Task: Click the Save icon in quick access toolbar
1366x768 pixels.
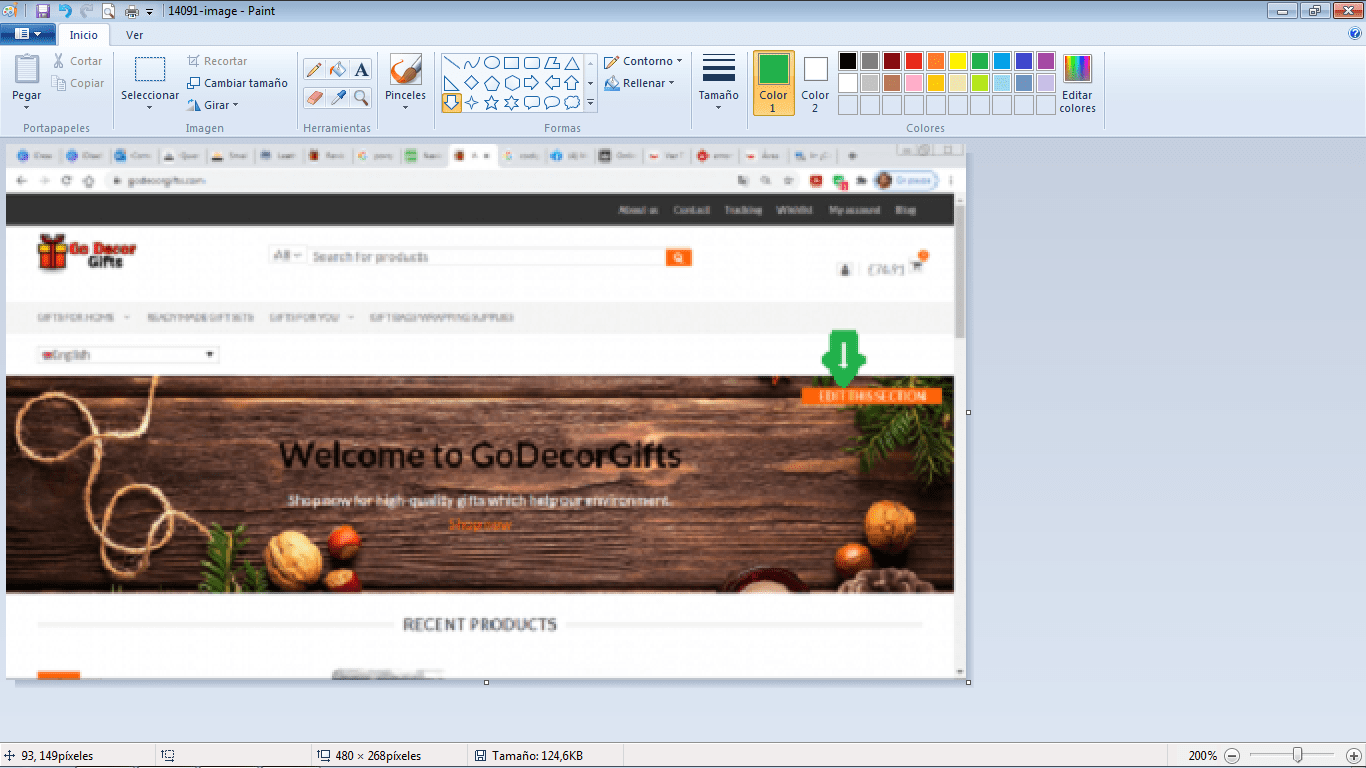Action: (42, 11)
